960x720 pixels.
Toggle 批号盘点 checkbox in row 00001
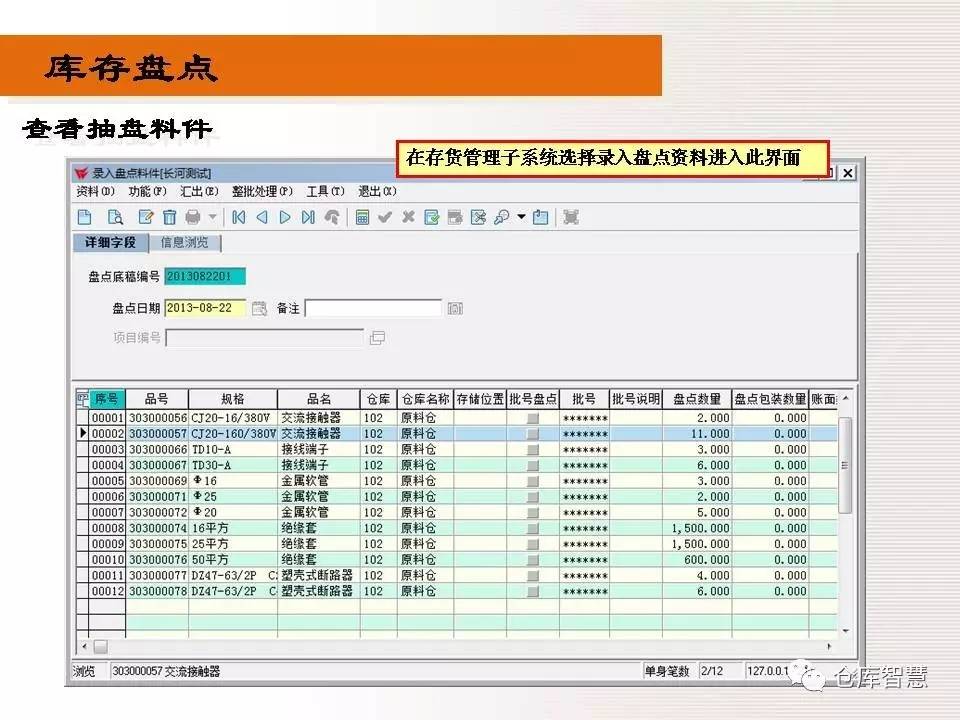(x=533, y=418)
